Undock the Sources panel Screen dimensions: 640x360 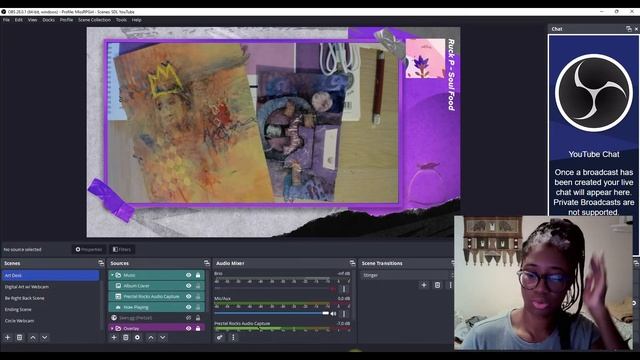[207, 263]
